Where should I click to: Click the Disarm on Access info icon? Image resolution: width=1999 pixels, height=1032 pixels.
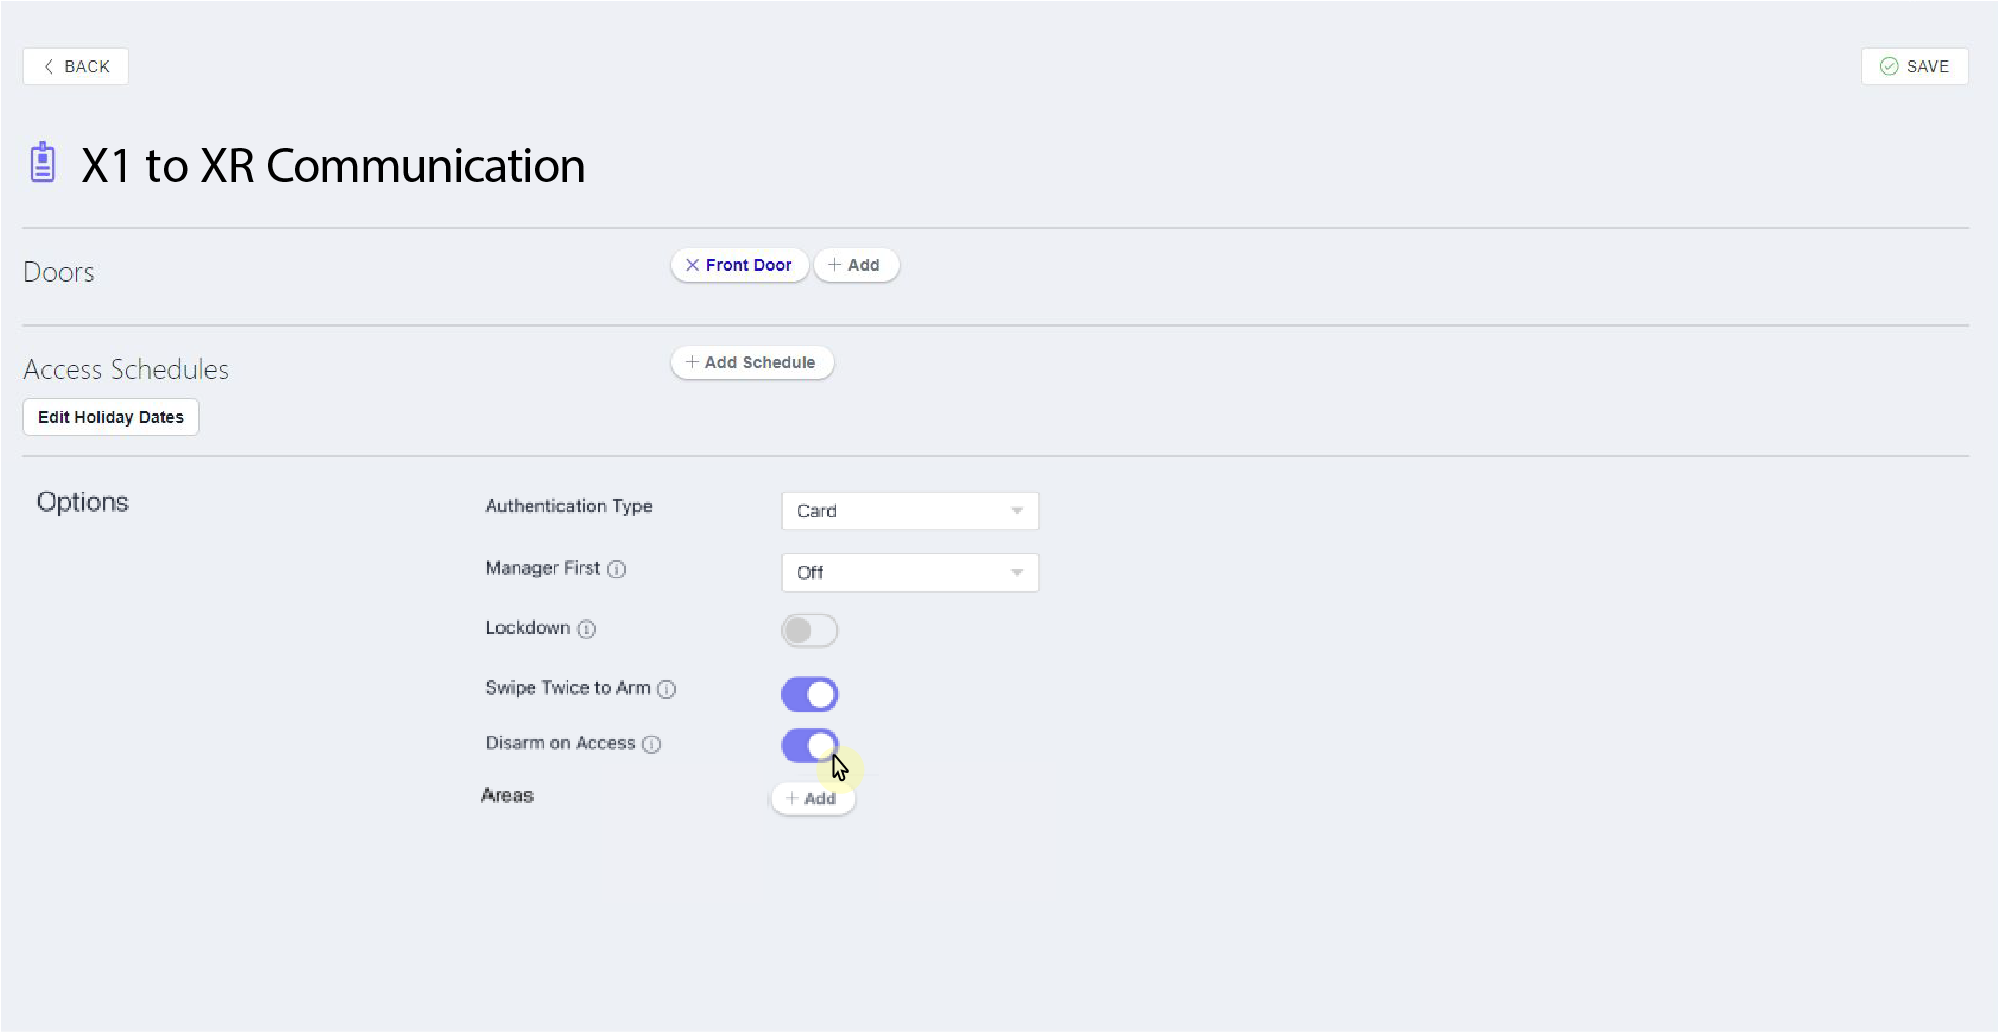click(x=652, y=744)
